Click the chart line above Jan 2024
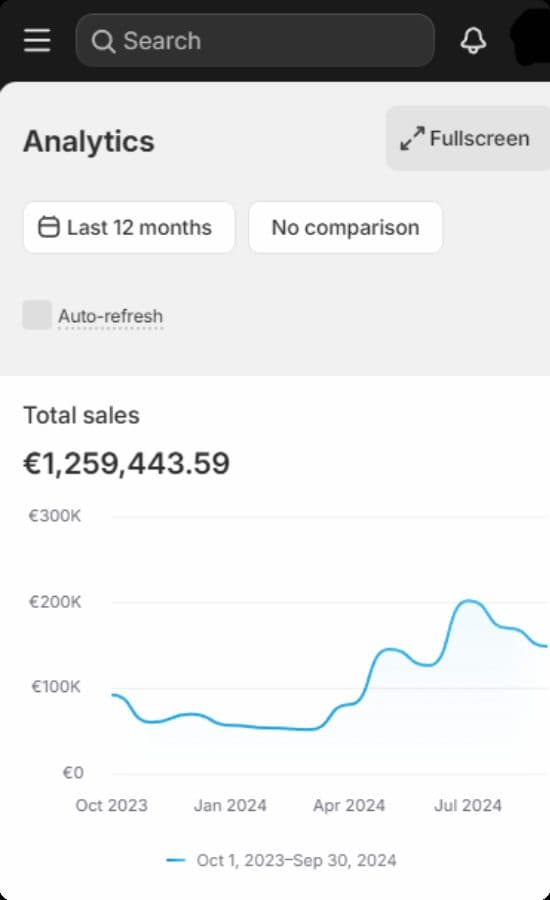 [x=230, y=725]
